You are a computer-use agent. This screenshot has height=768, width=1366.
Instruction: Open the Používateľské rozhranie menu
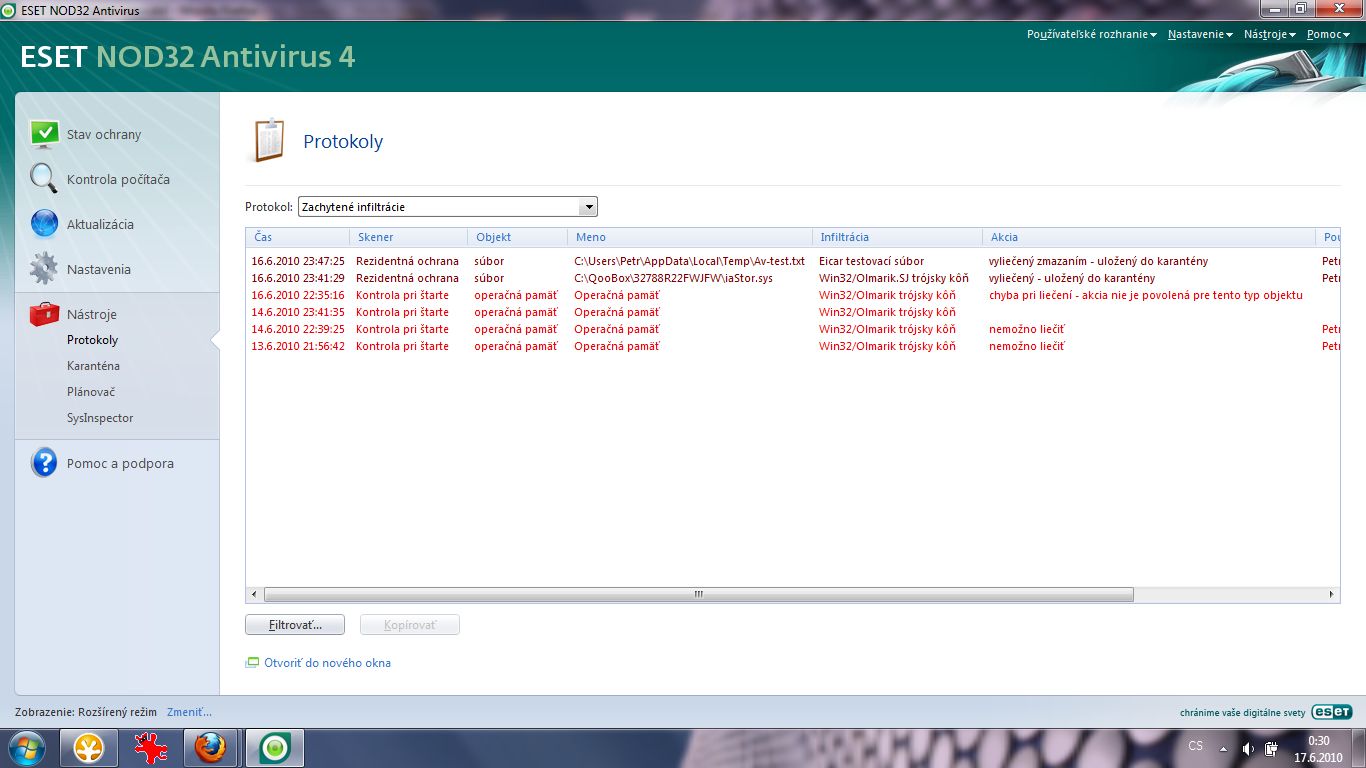click(x=1091, y=34)
